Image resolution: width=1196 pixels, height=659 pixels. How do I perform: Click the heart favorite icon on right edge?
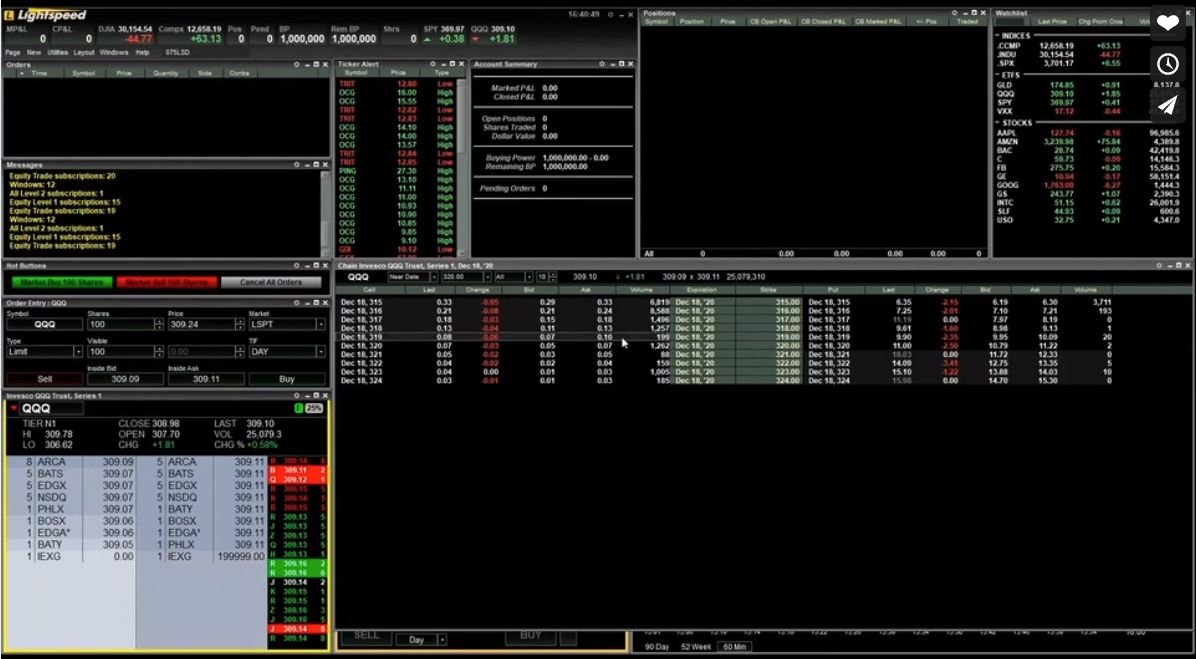1168,20
